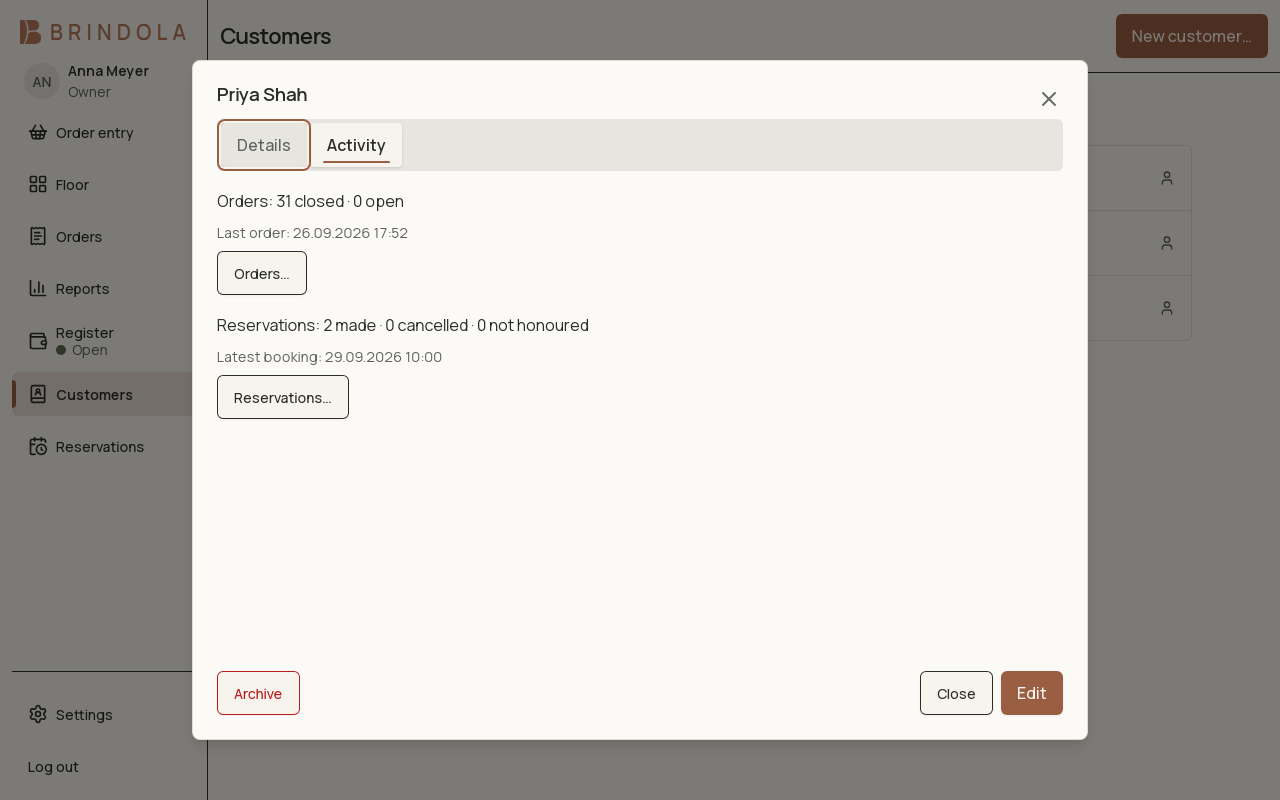The height and width of the screenshot is (800, 1280).
Task: Click the Register wallet icon
Action: [38, 341]
